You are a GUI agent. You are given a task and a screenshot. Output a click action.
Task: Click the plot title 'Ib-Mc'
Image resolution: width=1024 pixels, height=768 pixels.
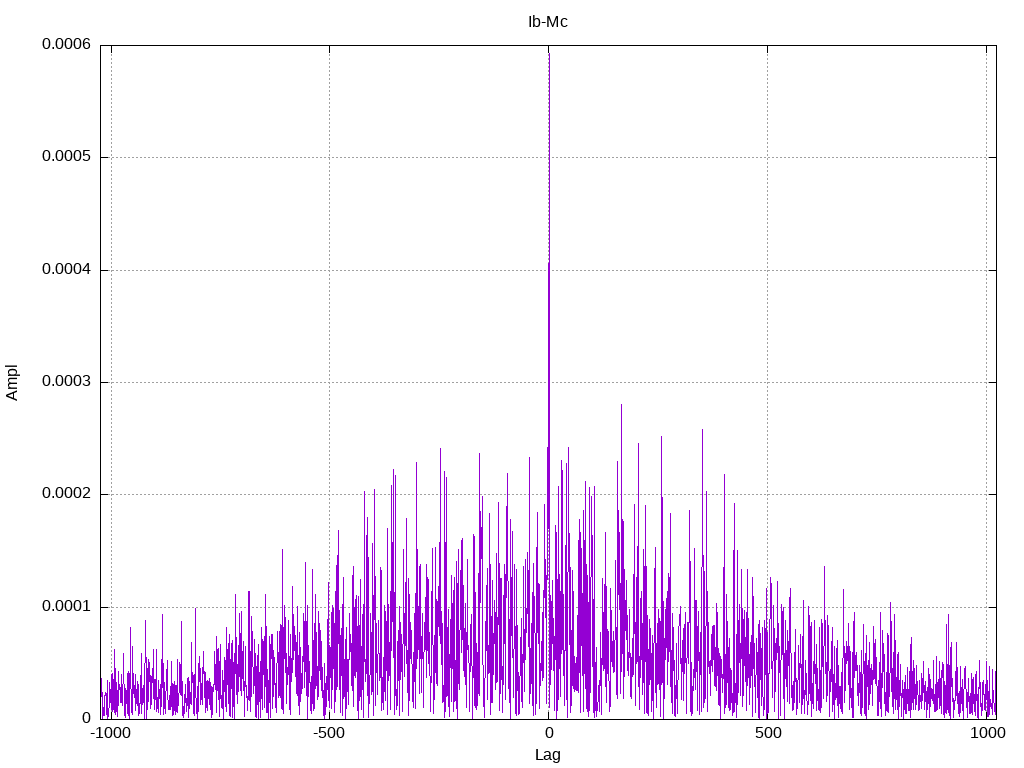point(547,22)
